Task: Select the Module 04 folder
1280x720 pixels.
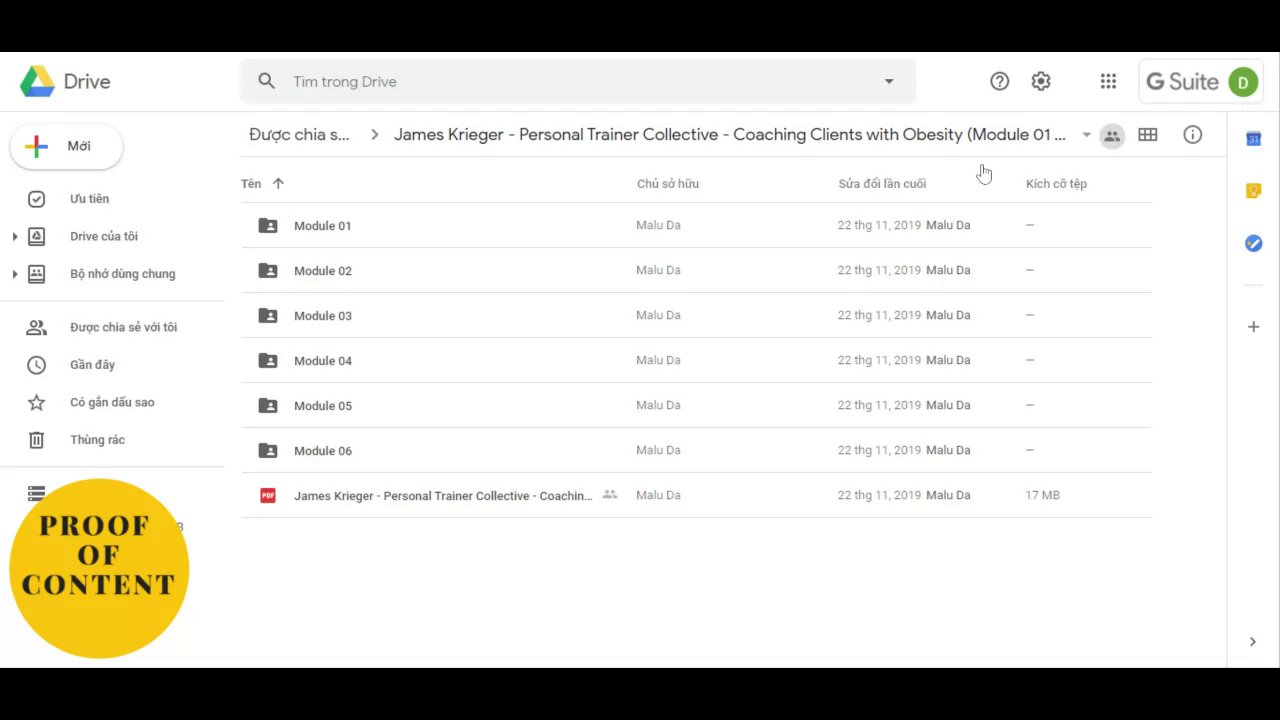Action: coord(696,360)
